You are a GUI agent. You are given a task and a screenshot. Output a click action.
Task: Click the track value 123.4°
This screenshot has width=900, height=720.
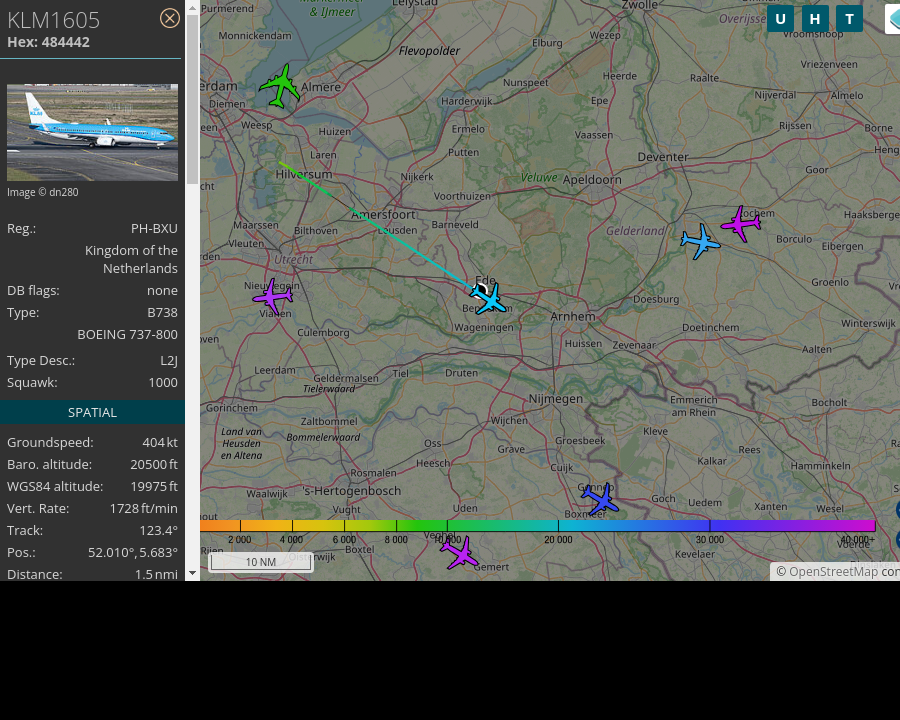coord(158,531)
